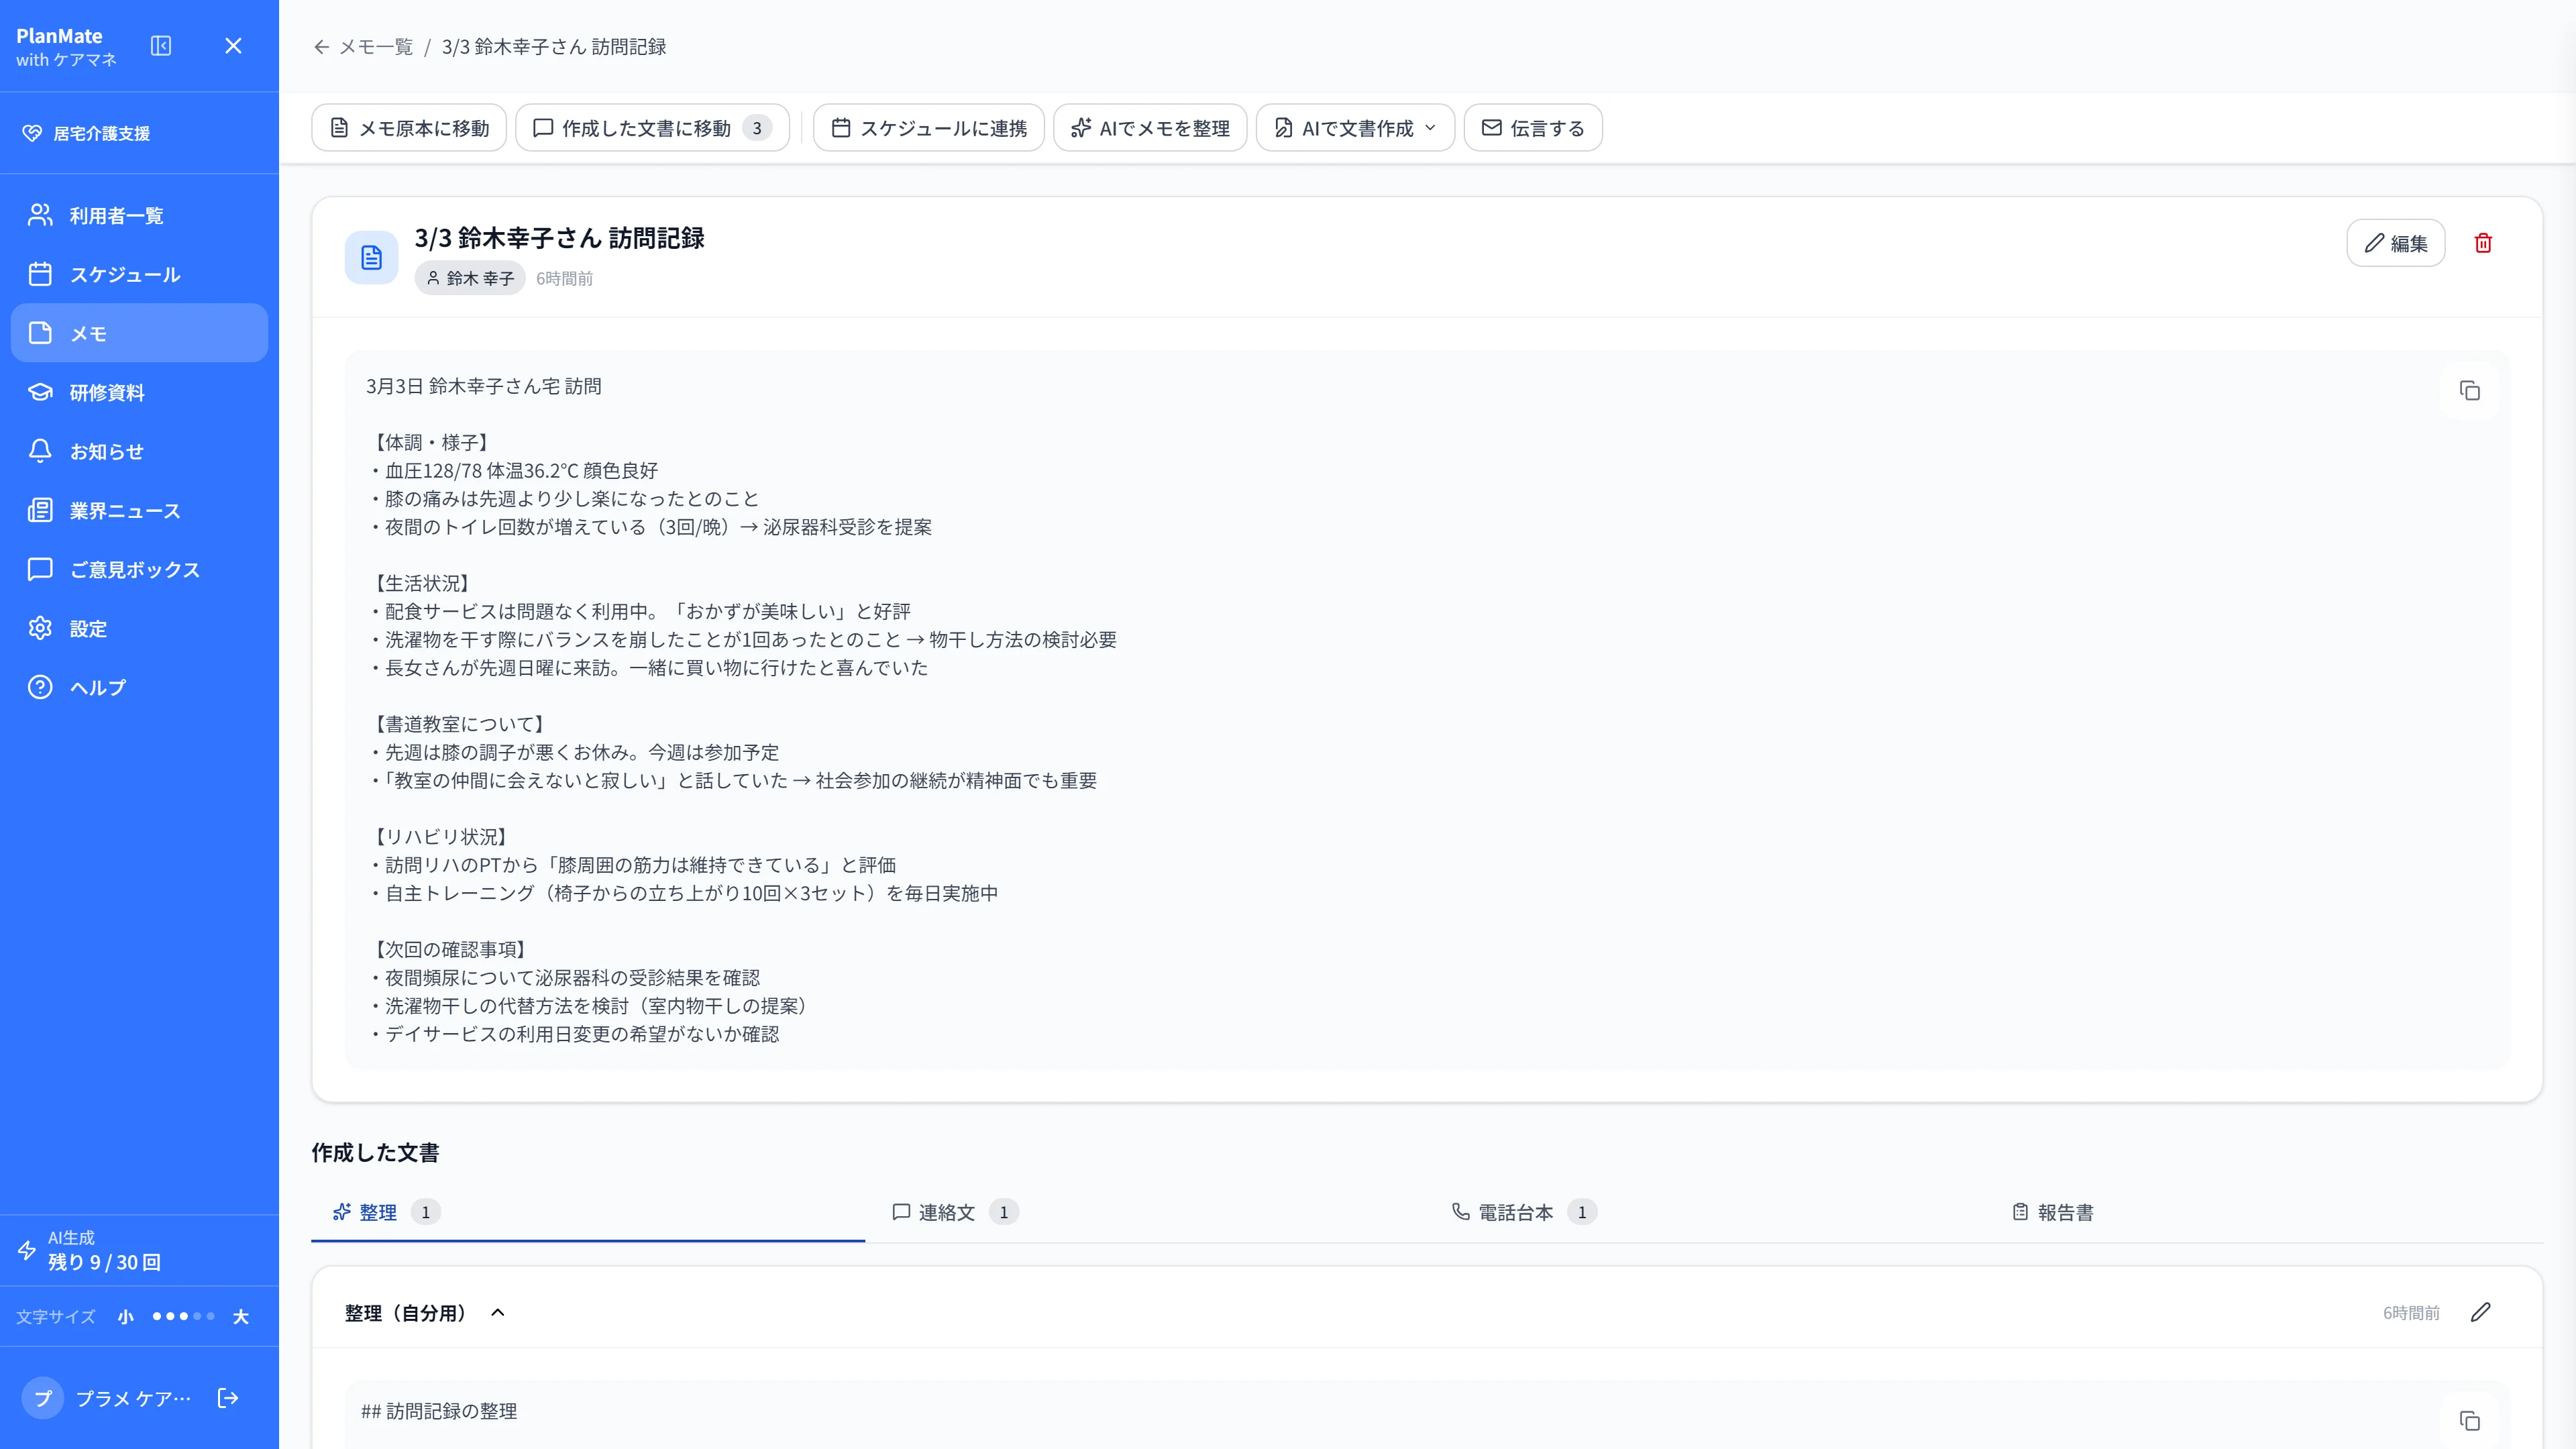Open AIで文書作成 dropdown

coord(1355,128)
